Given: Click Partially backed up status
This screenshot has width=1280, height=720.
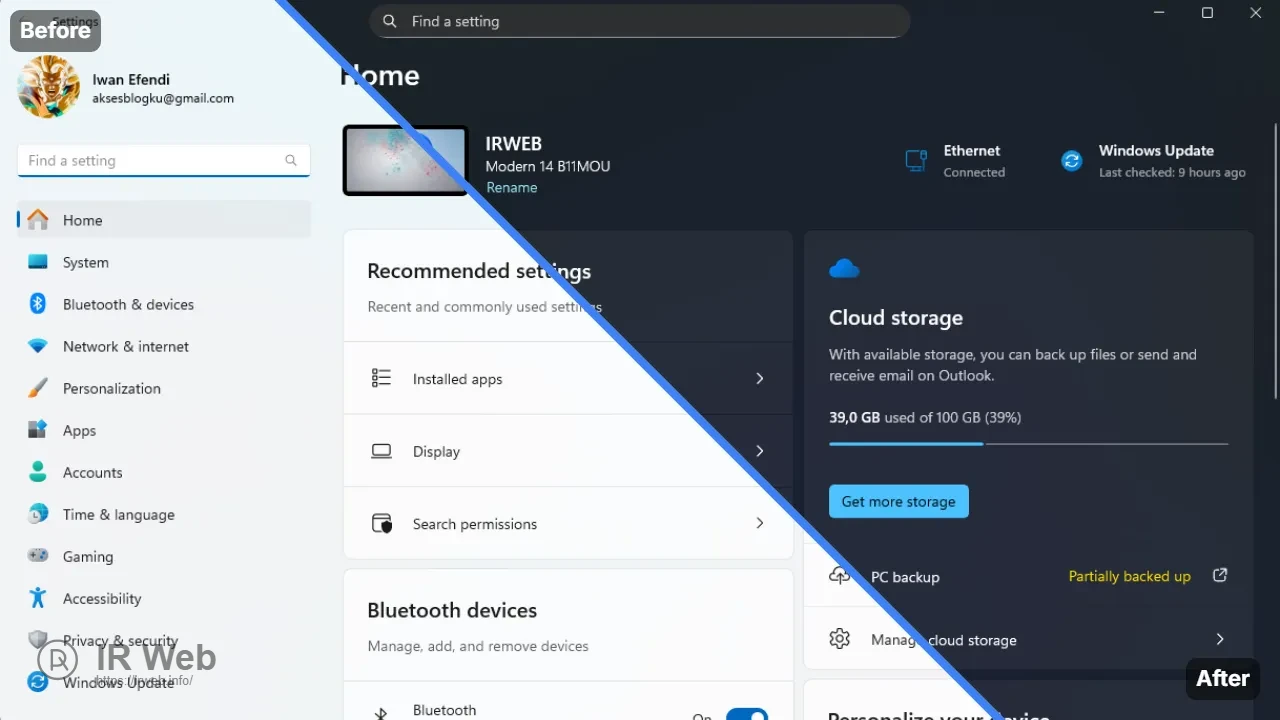Looking at the screenshot, I should 1130,576.
